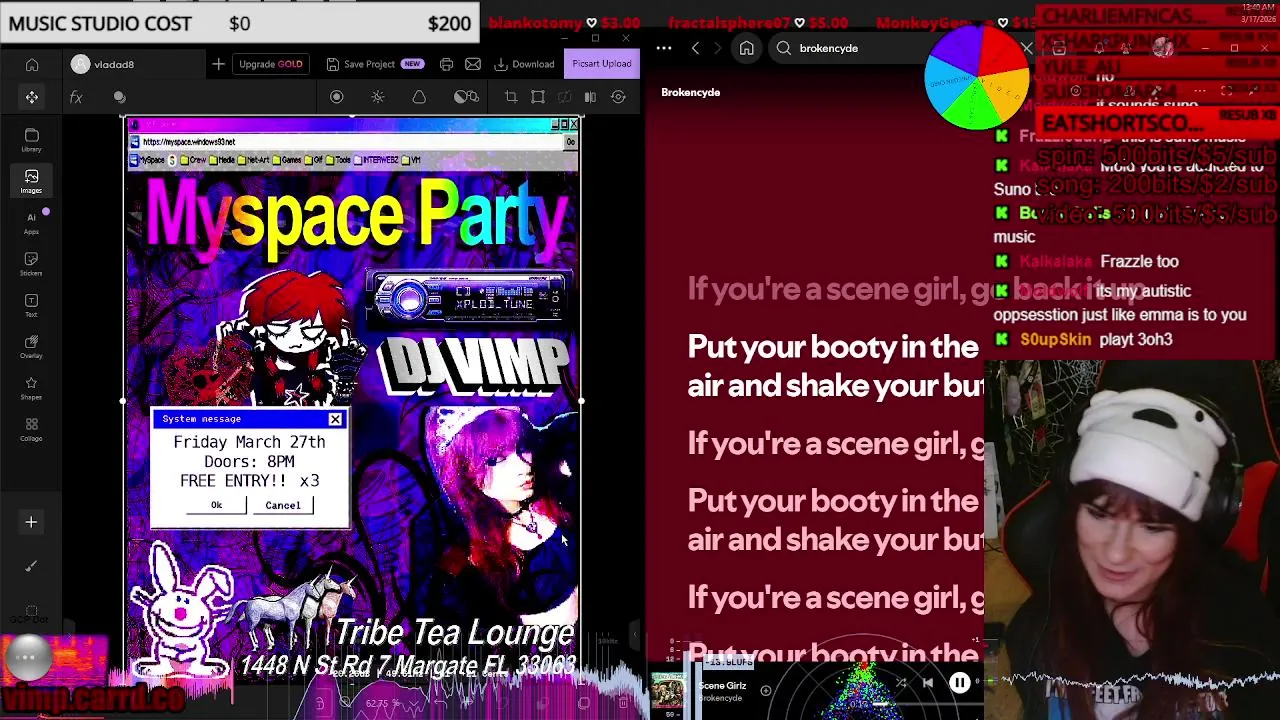Open the fx effects tool

[76, 97]
